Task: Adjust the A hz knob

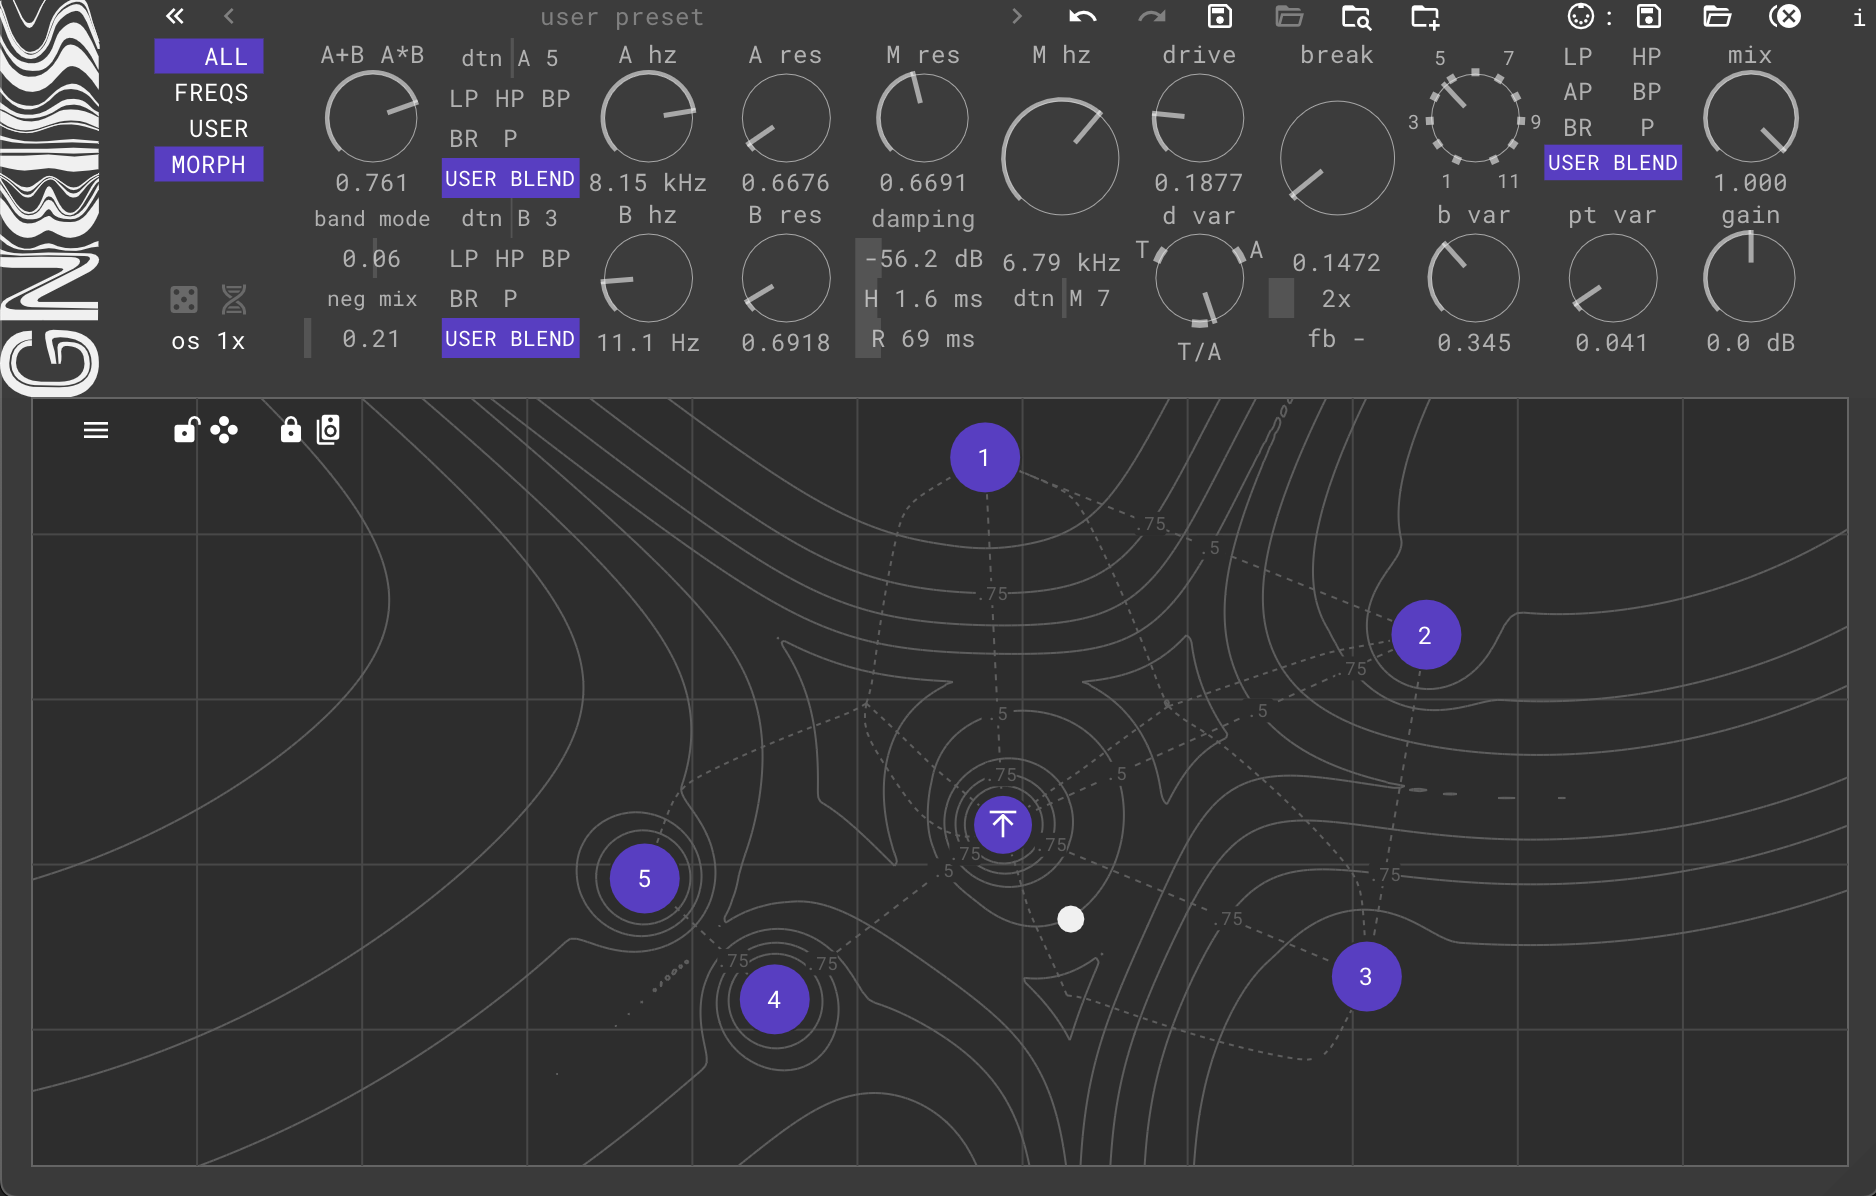Action: point(648,118)
